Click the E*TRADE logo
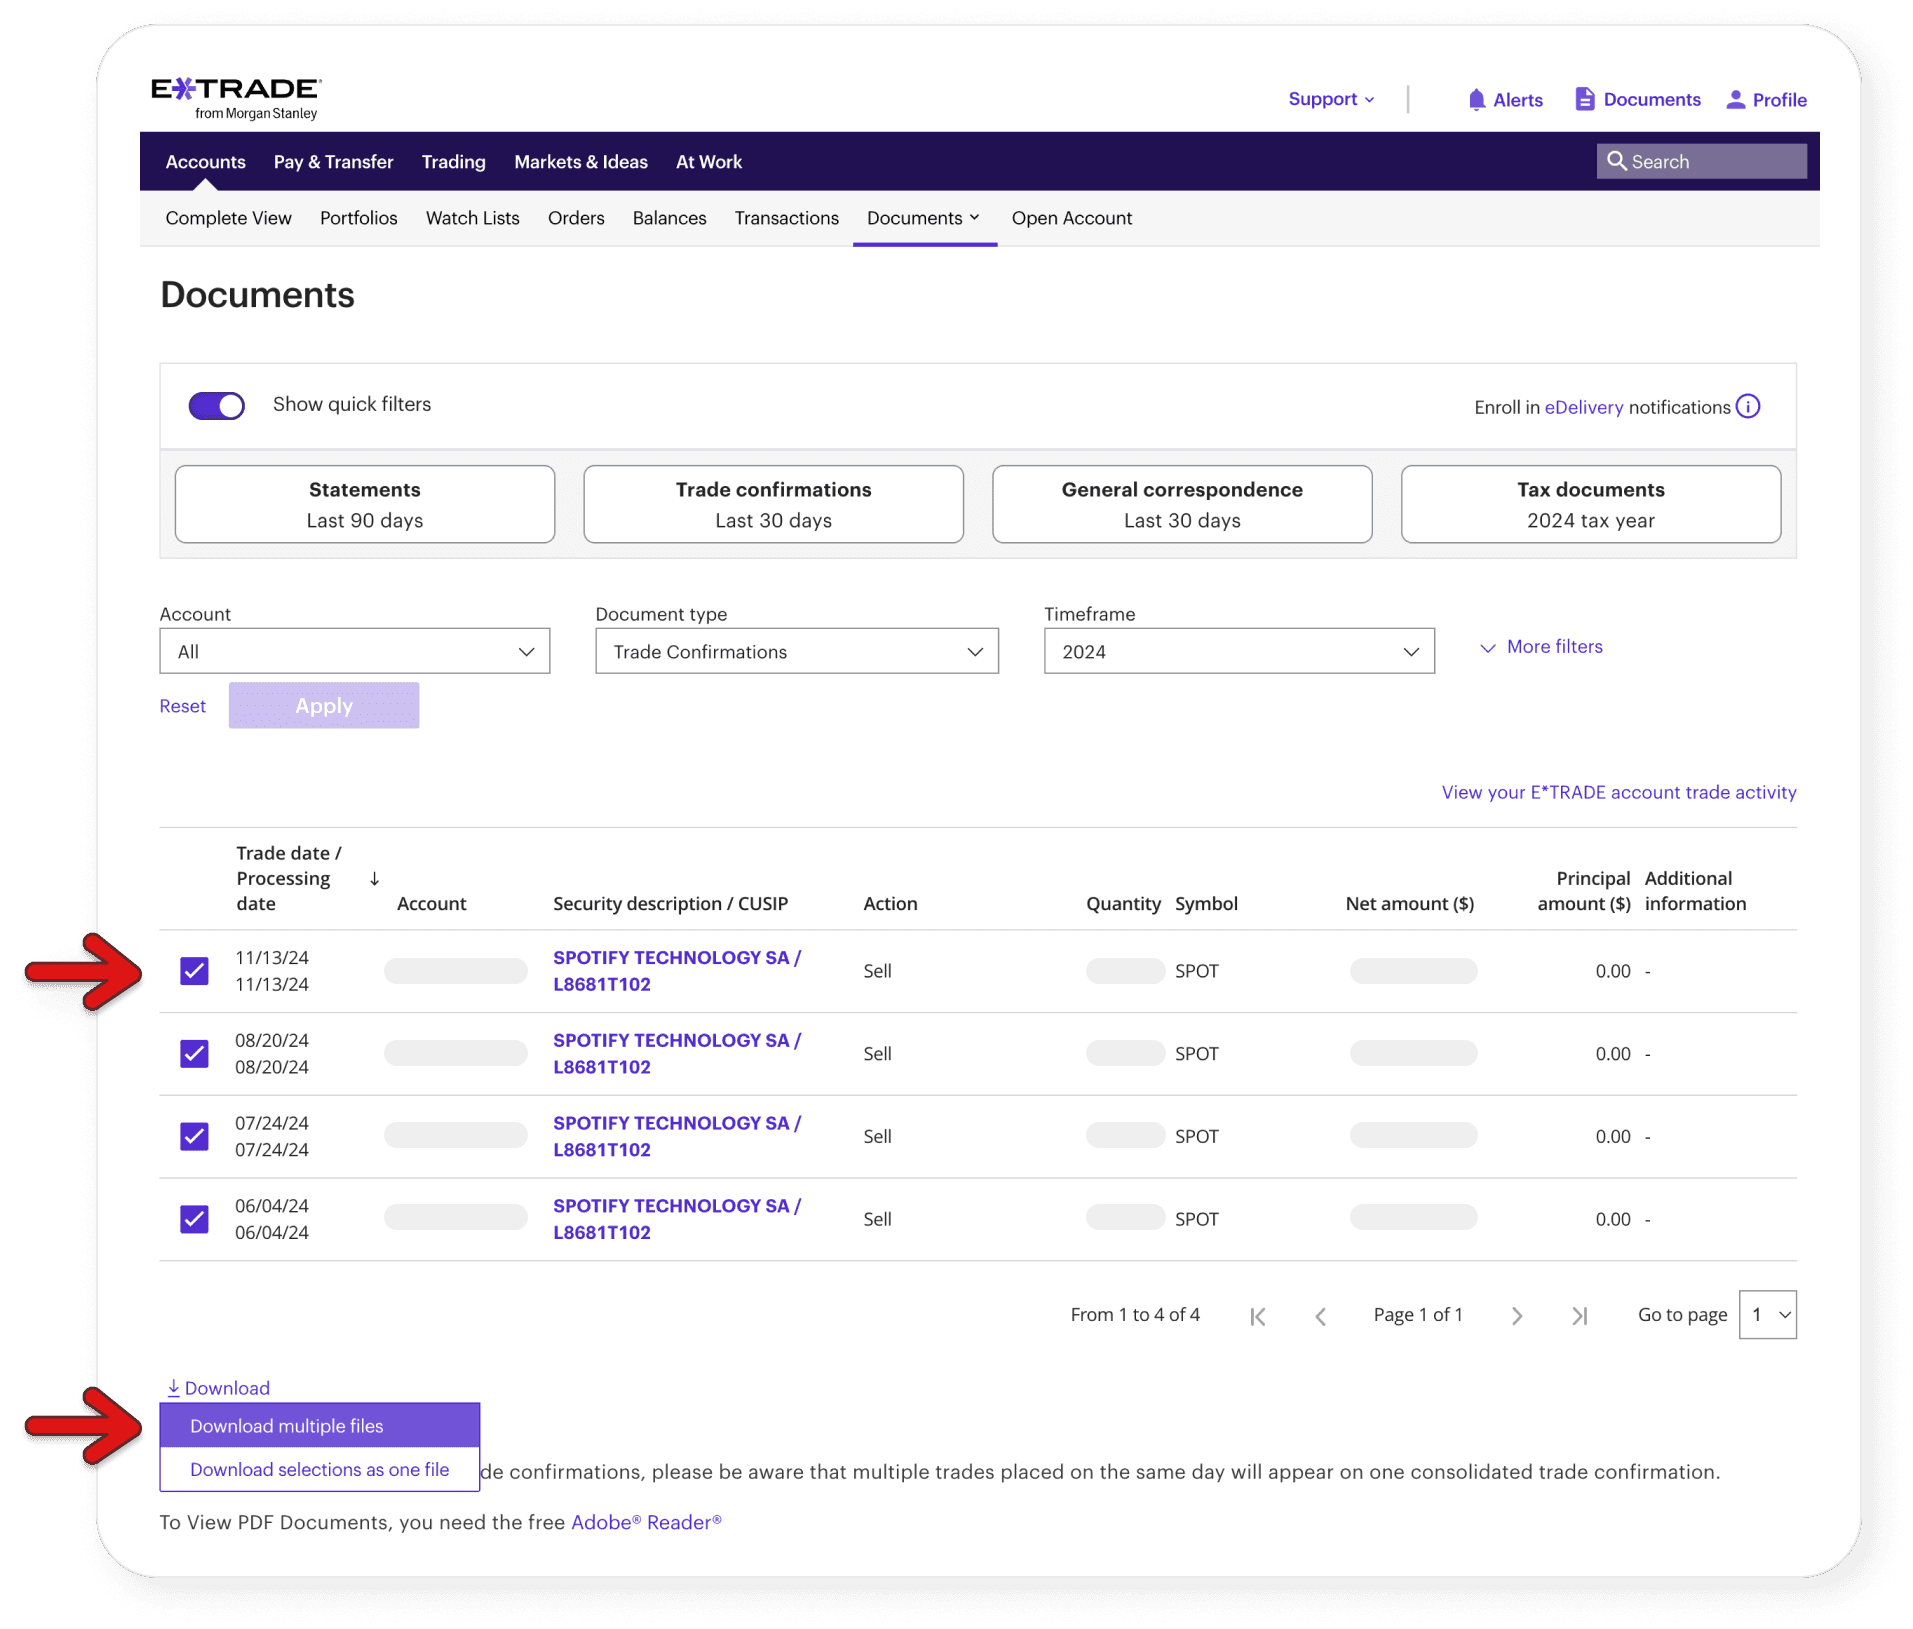 click(x=236, y=98)
